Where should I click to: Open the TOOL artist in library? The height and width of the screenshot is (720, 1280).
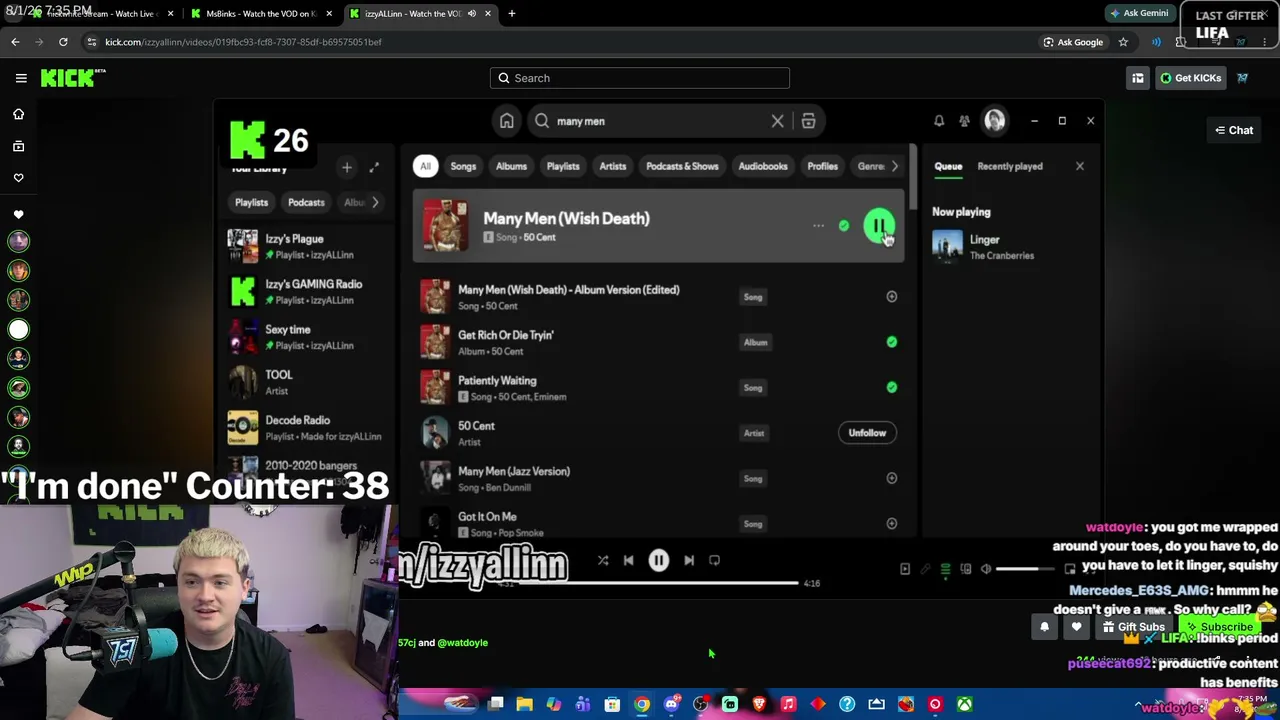310,382
